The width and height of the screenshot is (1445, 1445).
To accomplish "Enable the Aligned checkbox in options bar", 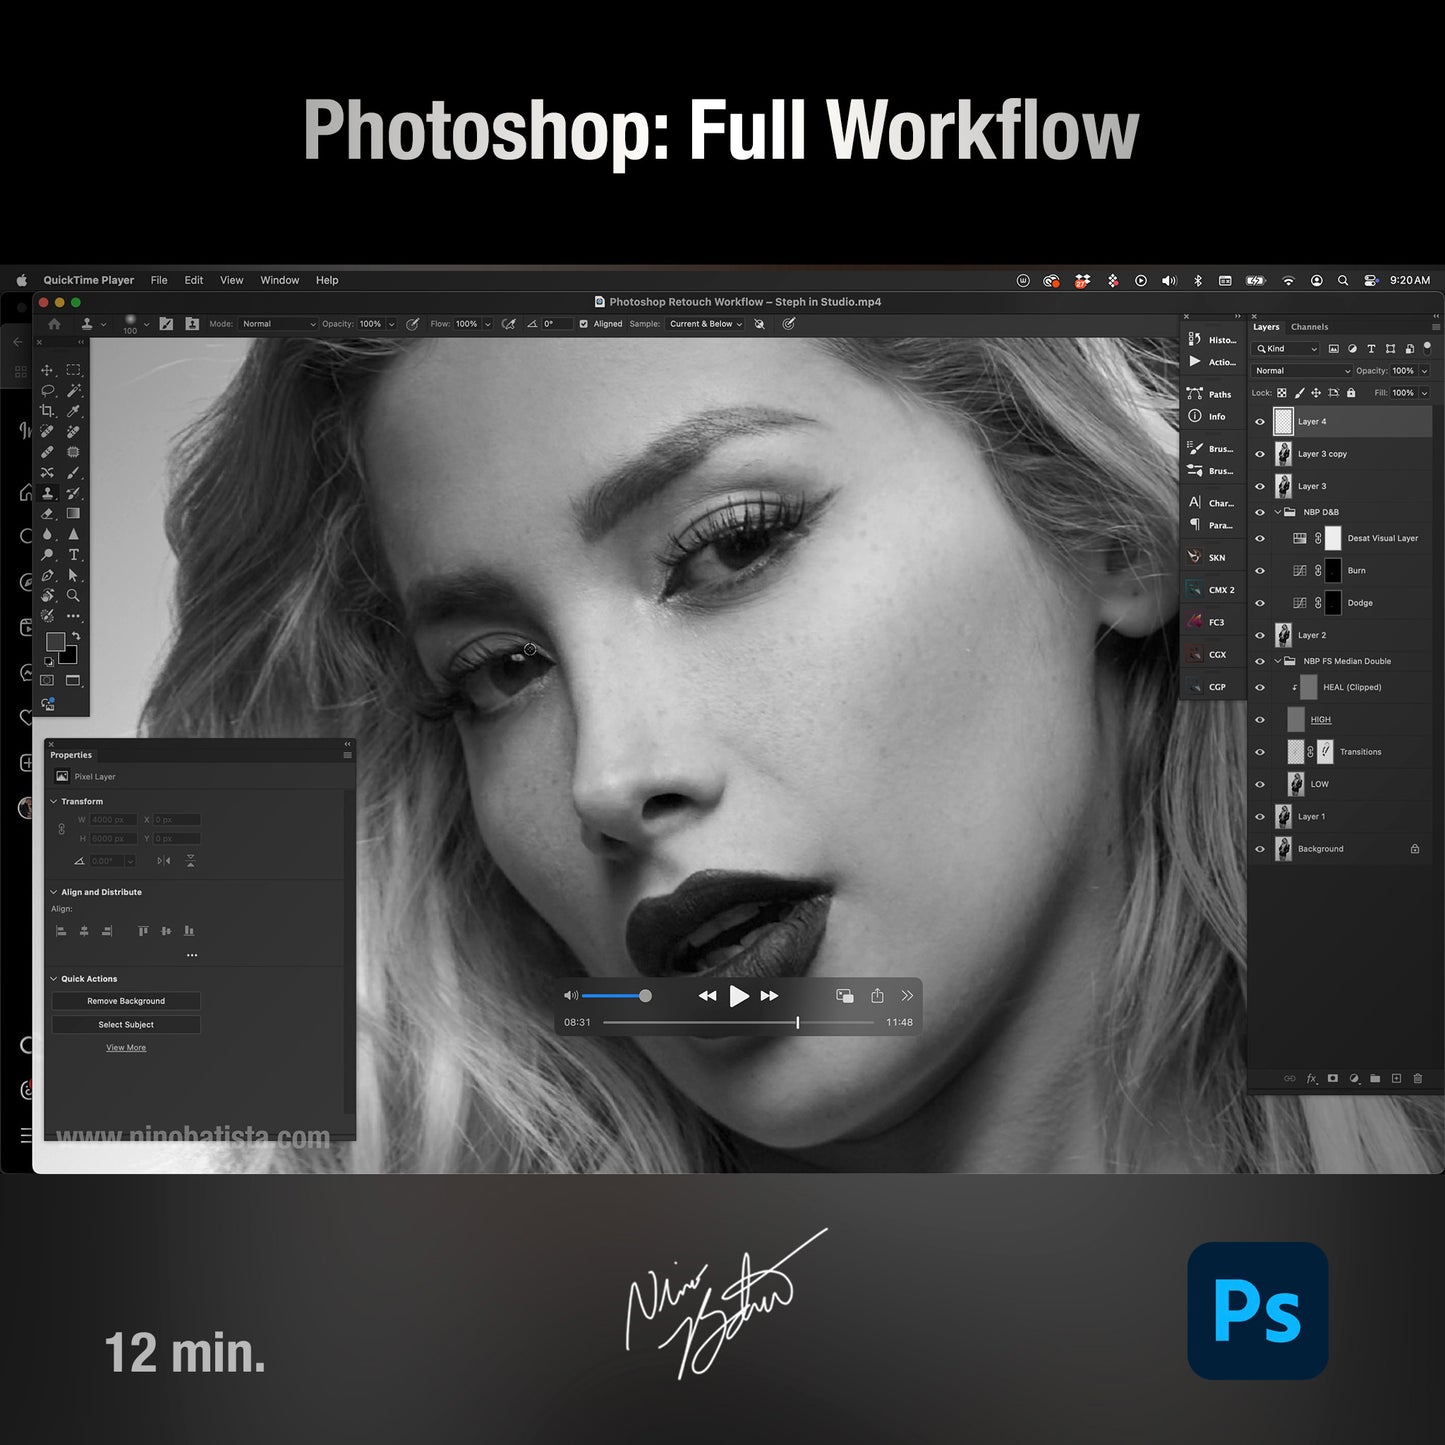I will click(583, 324).
